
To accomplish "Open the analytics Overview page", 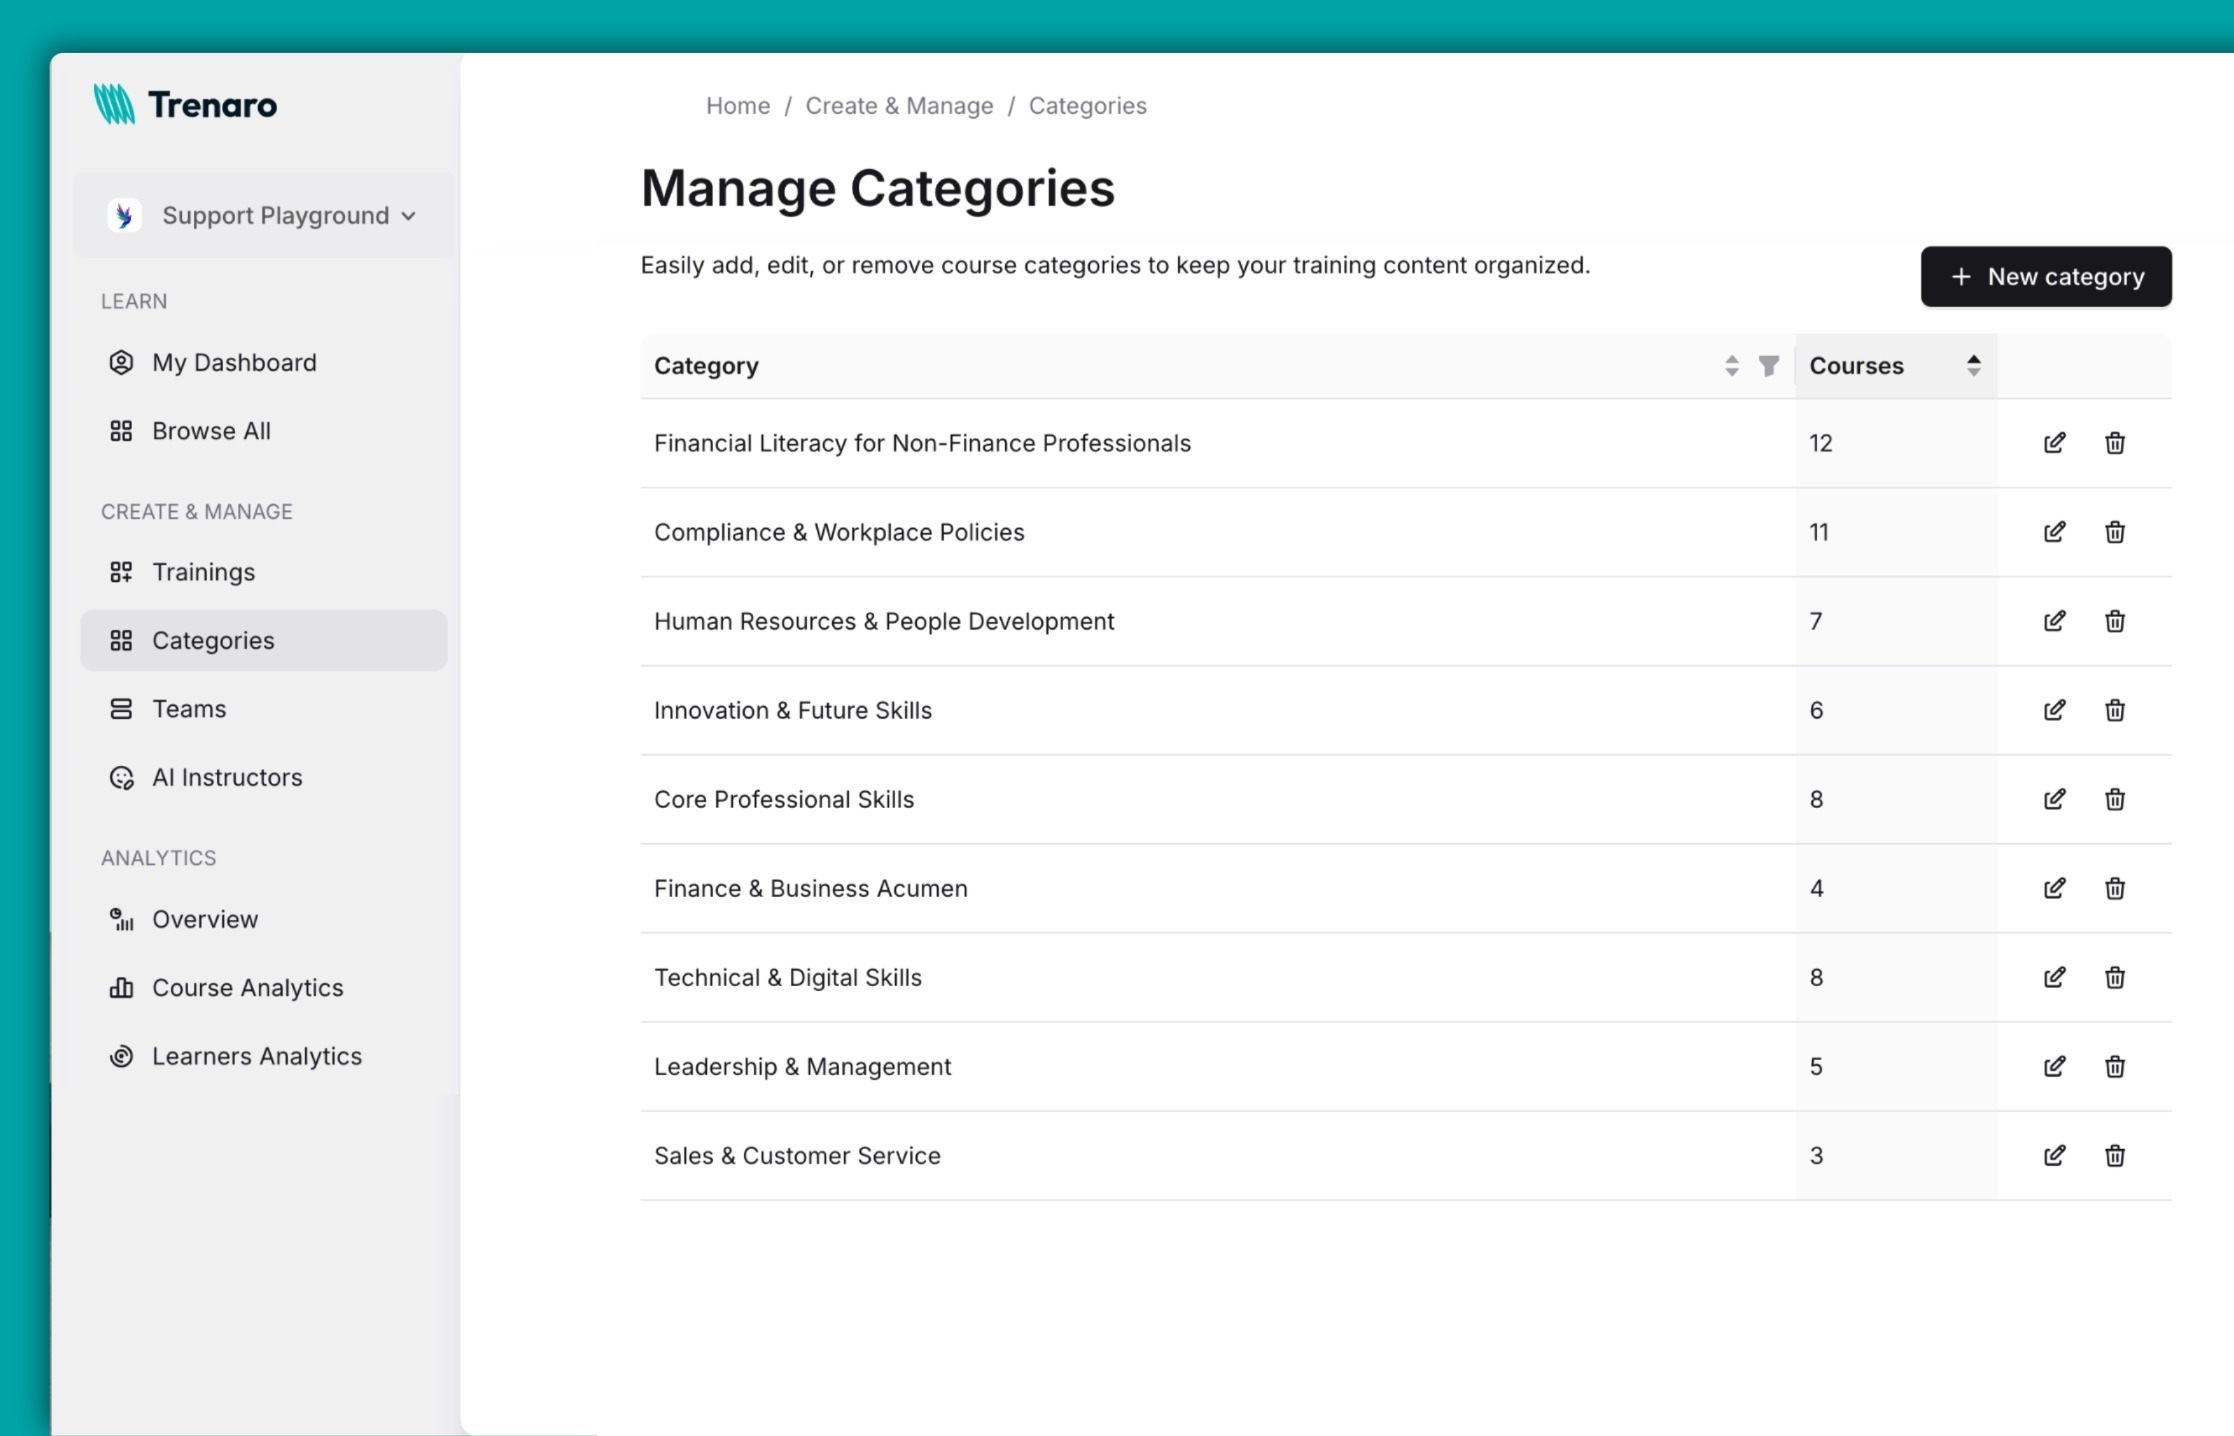I will click(204, 919).
